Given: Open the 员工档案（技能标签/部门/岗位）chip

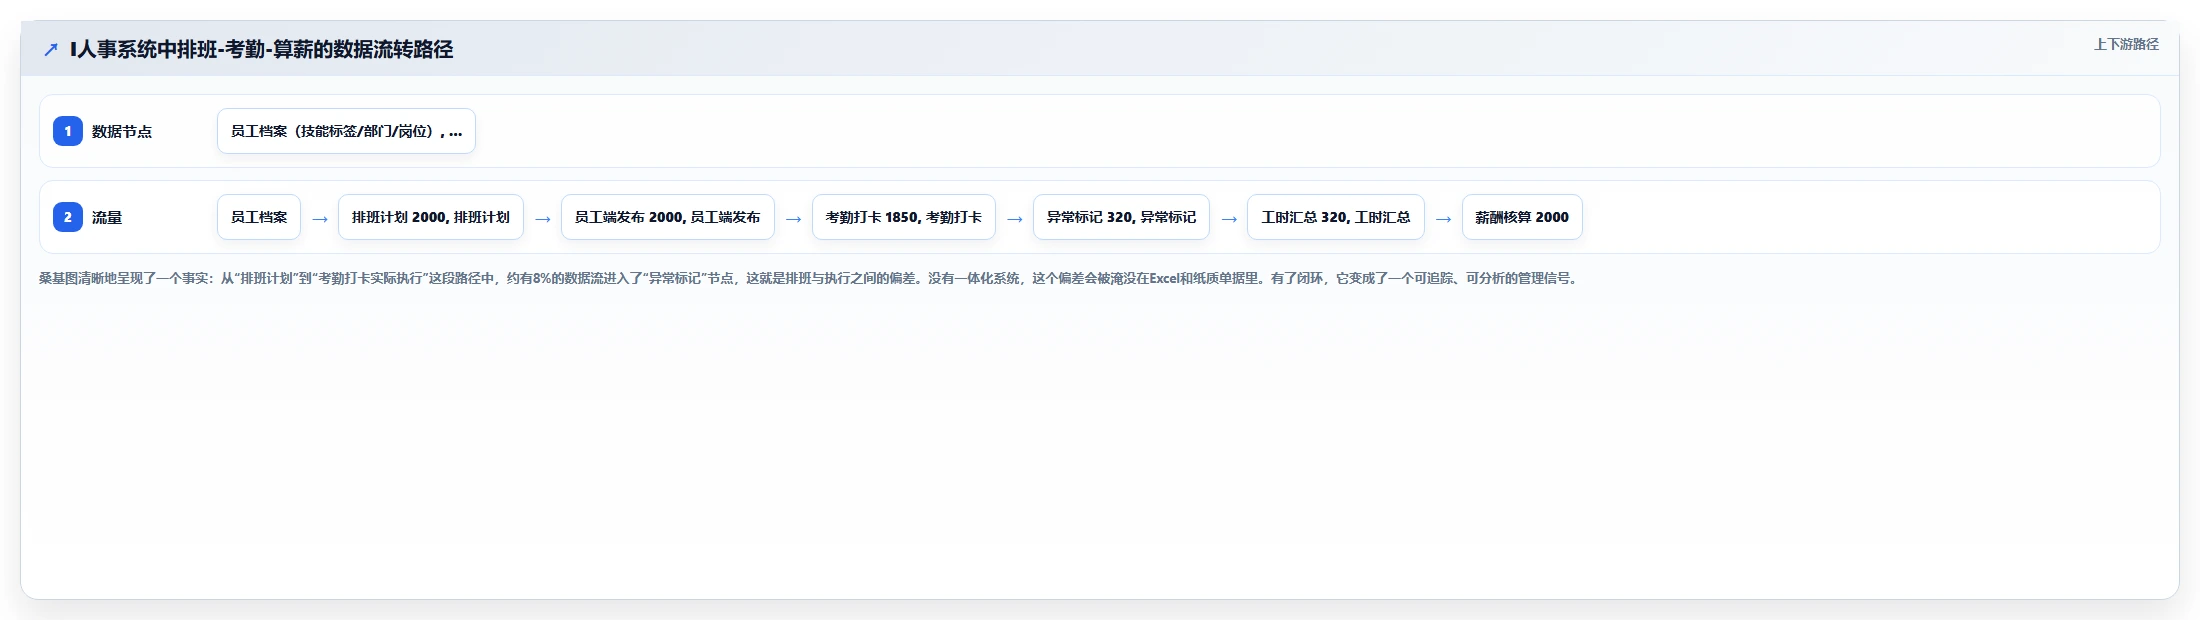Looking at the screenshot, I should tap(346, 131).
